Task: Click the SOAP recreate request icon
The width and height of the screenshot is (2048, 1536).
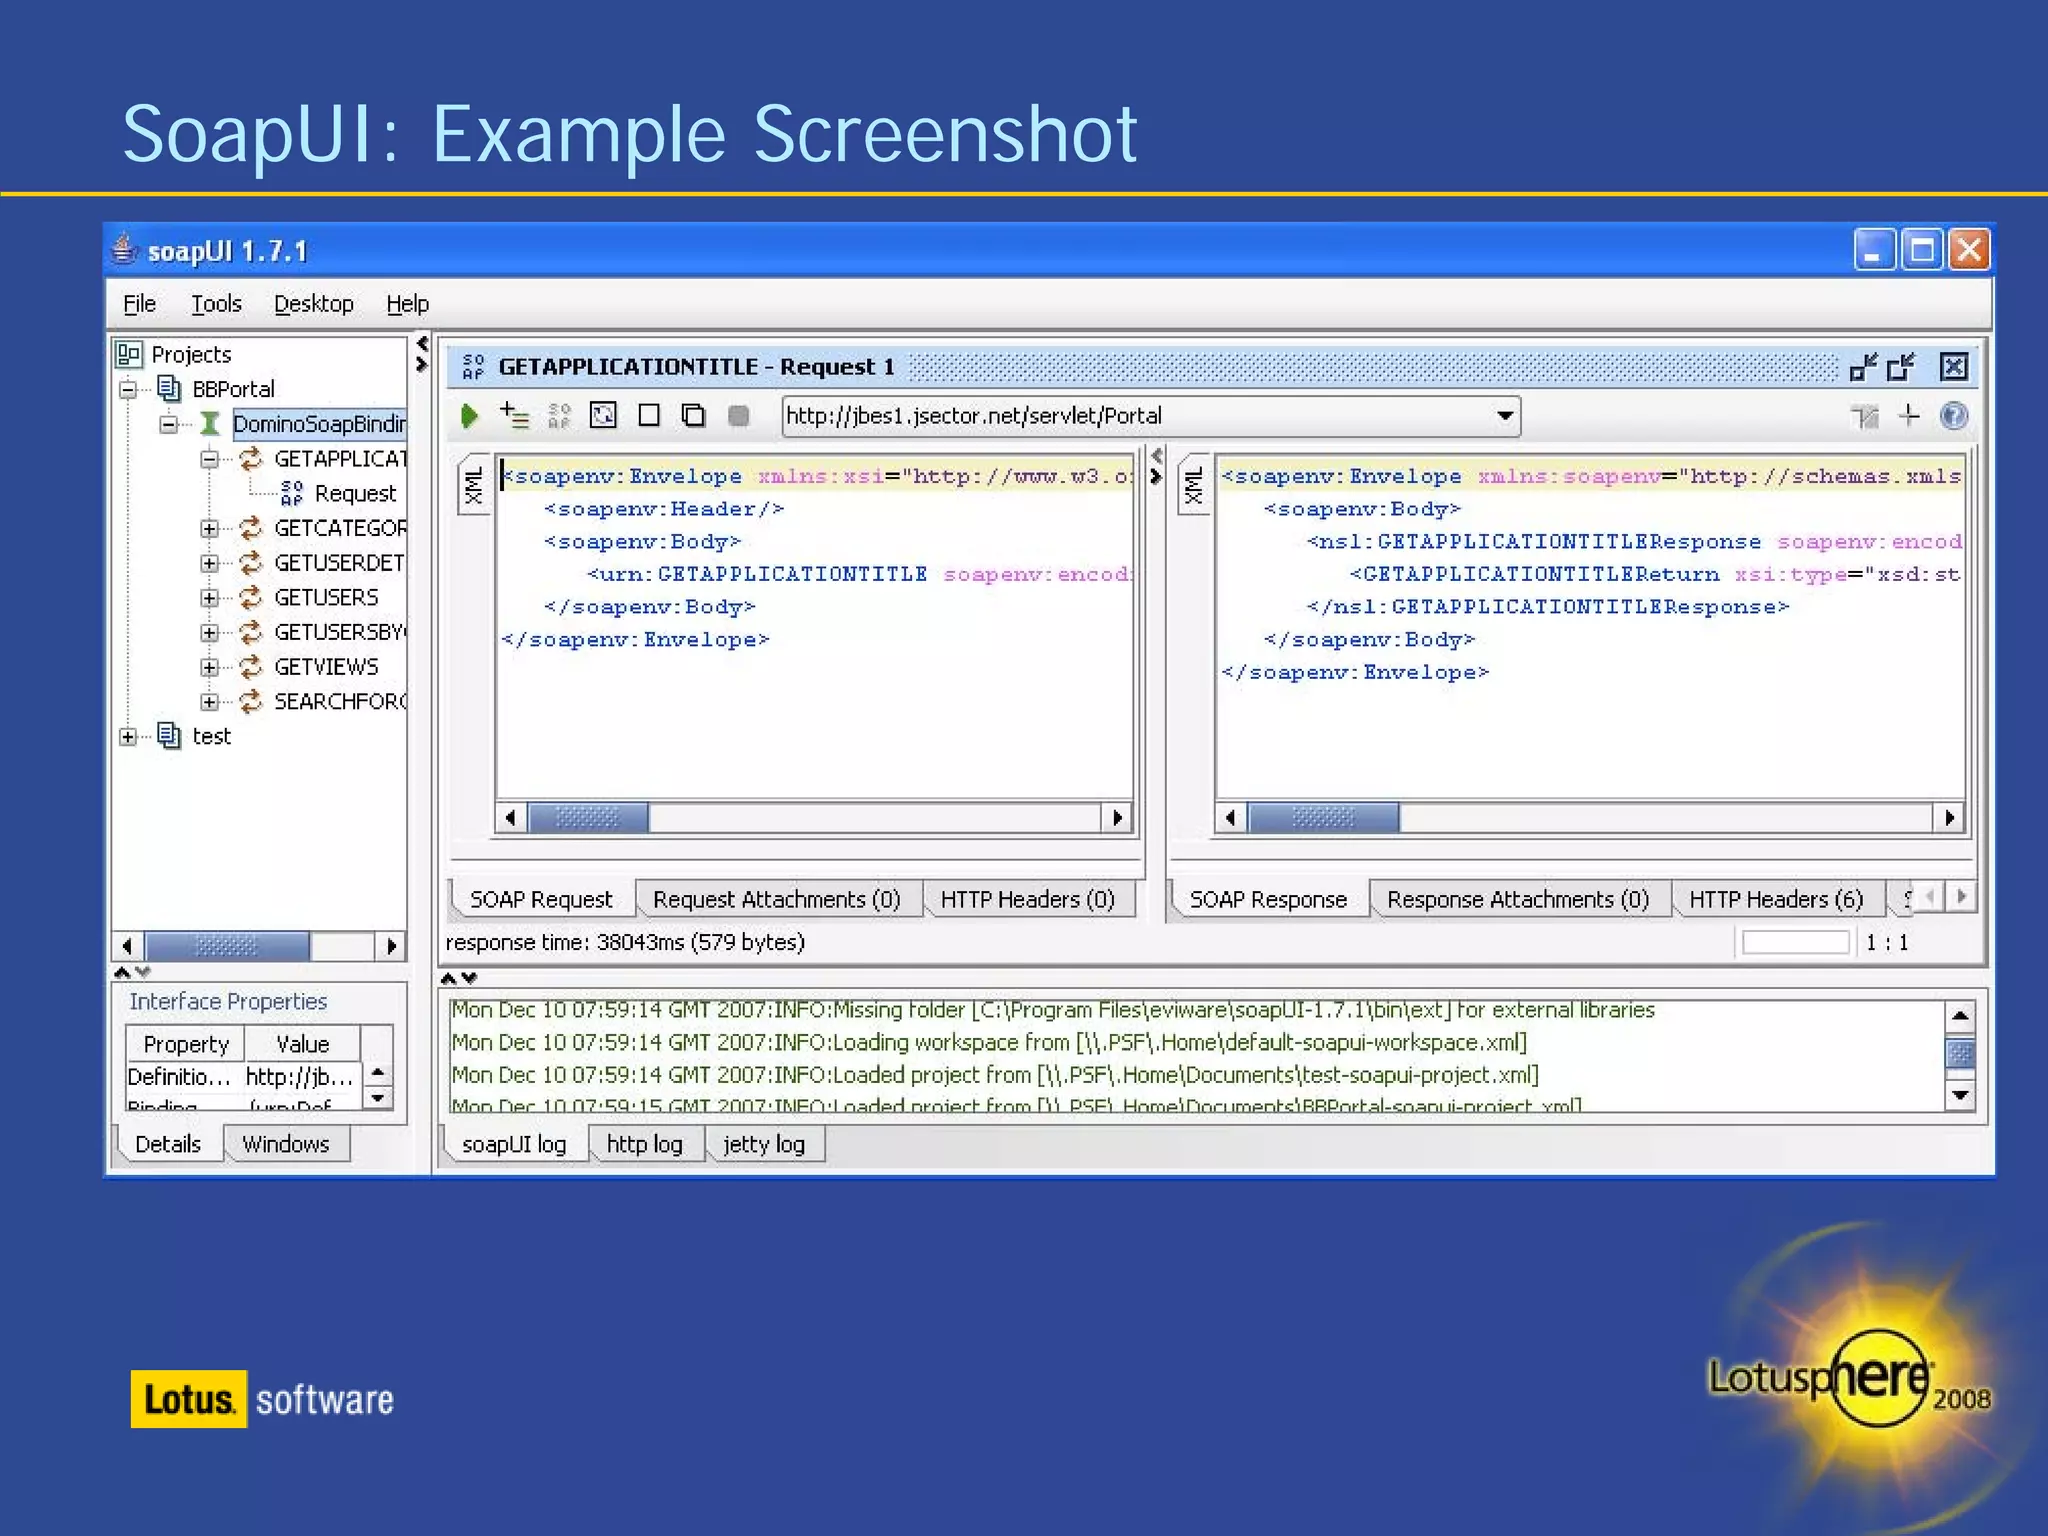Action: pos(559,416)
